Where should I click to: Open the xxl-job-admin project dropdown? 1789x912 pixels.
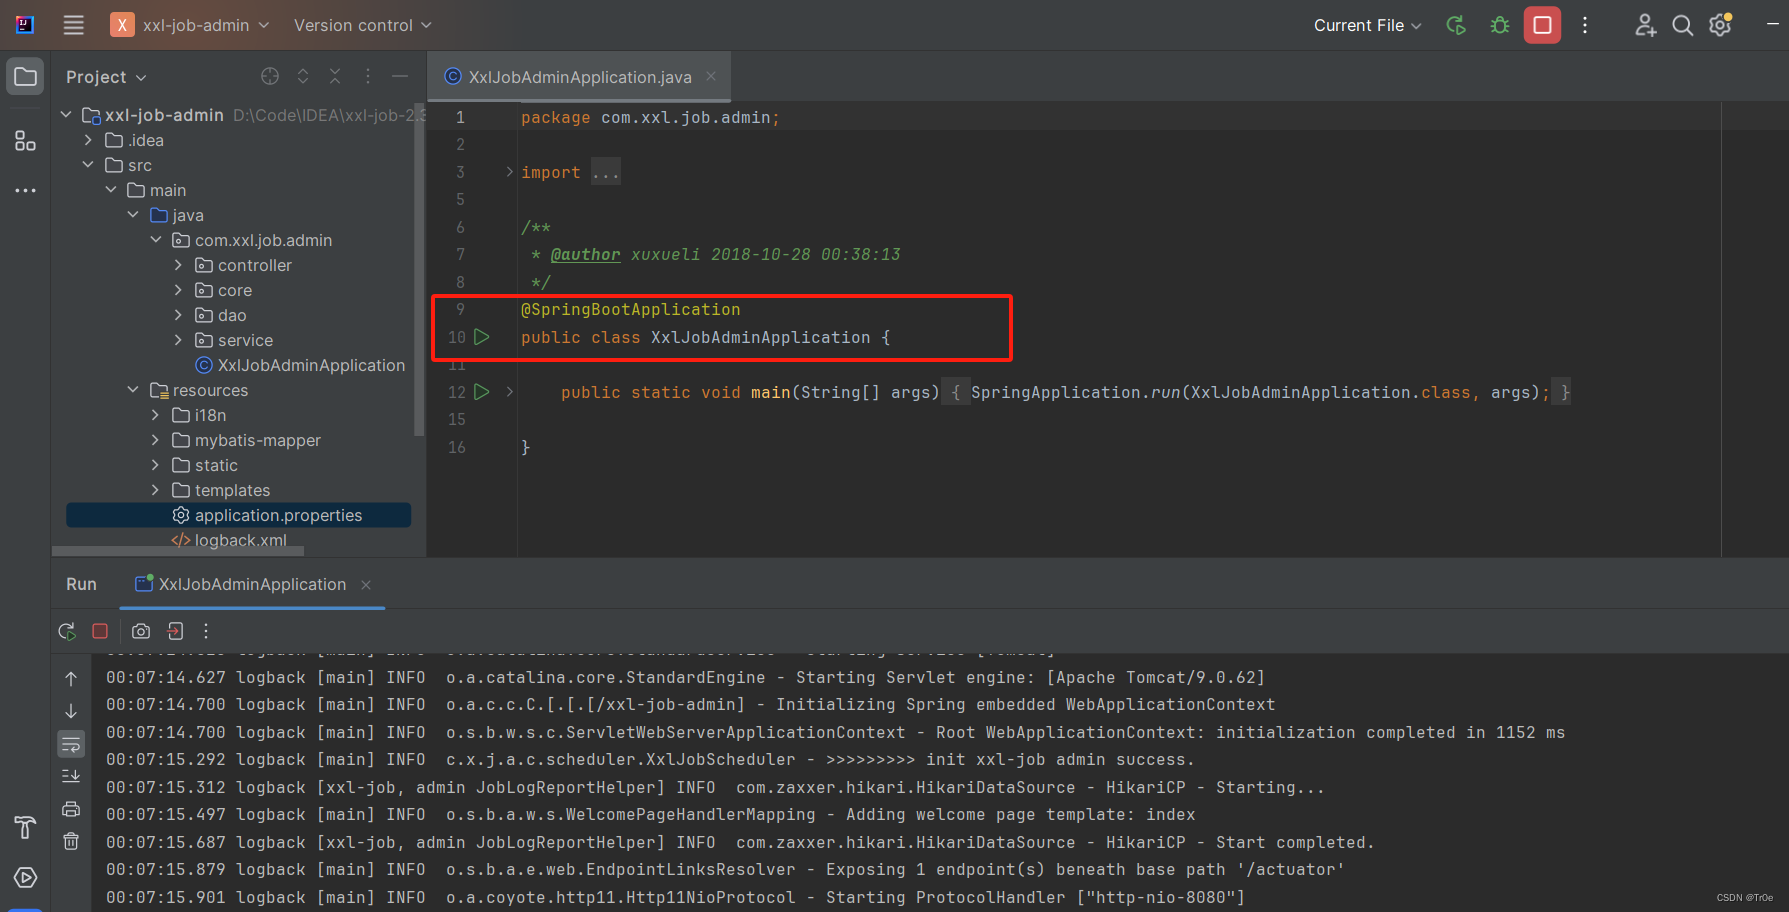click(190, 25)
